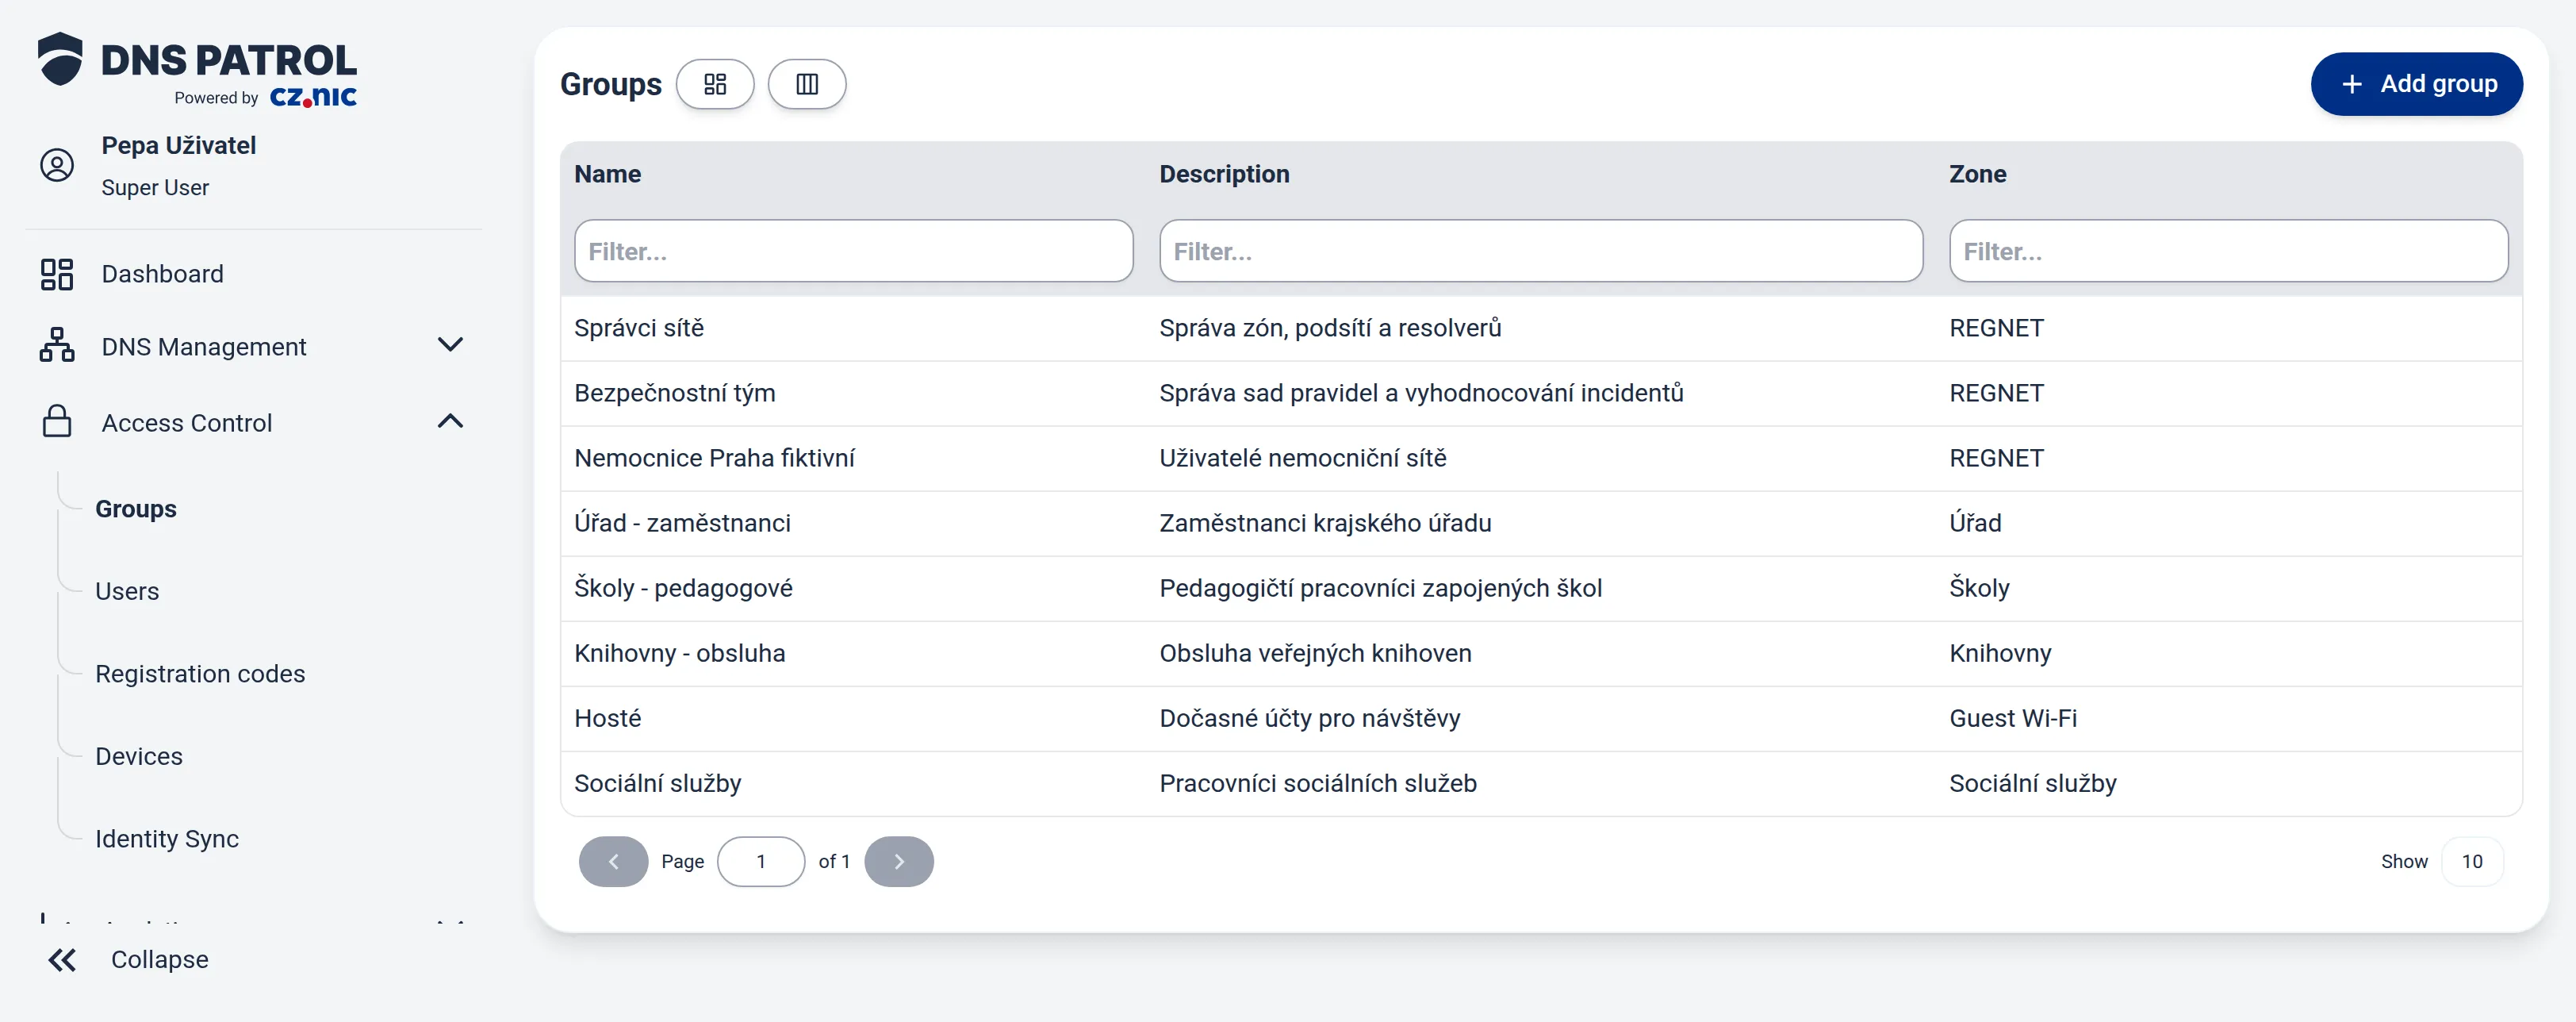Image resolution: width=2576 pixels, height=1022 pixels.
Task: Click the Add group button
Action: click(2416, 84)
